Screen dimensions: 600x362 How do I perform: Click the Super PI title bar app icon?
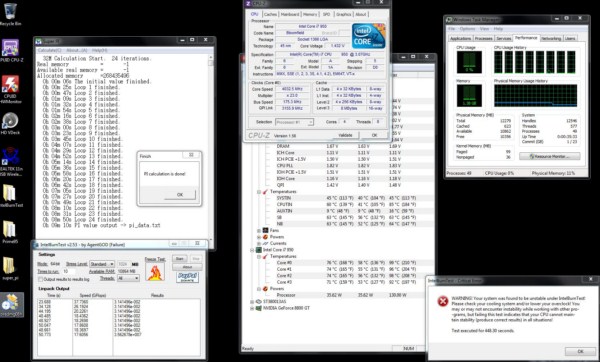coord(39,41)
